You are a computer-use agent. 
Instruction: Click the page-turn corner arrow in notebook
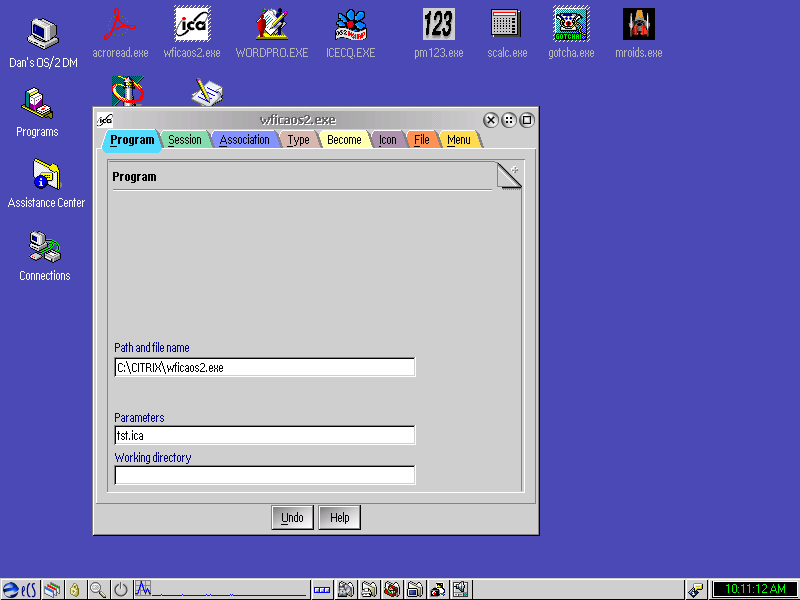pos(509,176)
